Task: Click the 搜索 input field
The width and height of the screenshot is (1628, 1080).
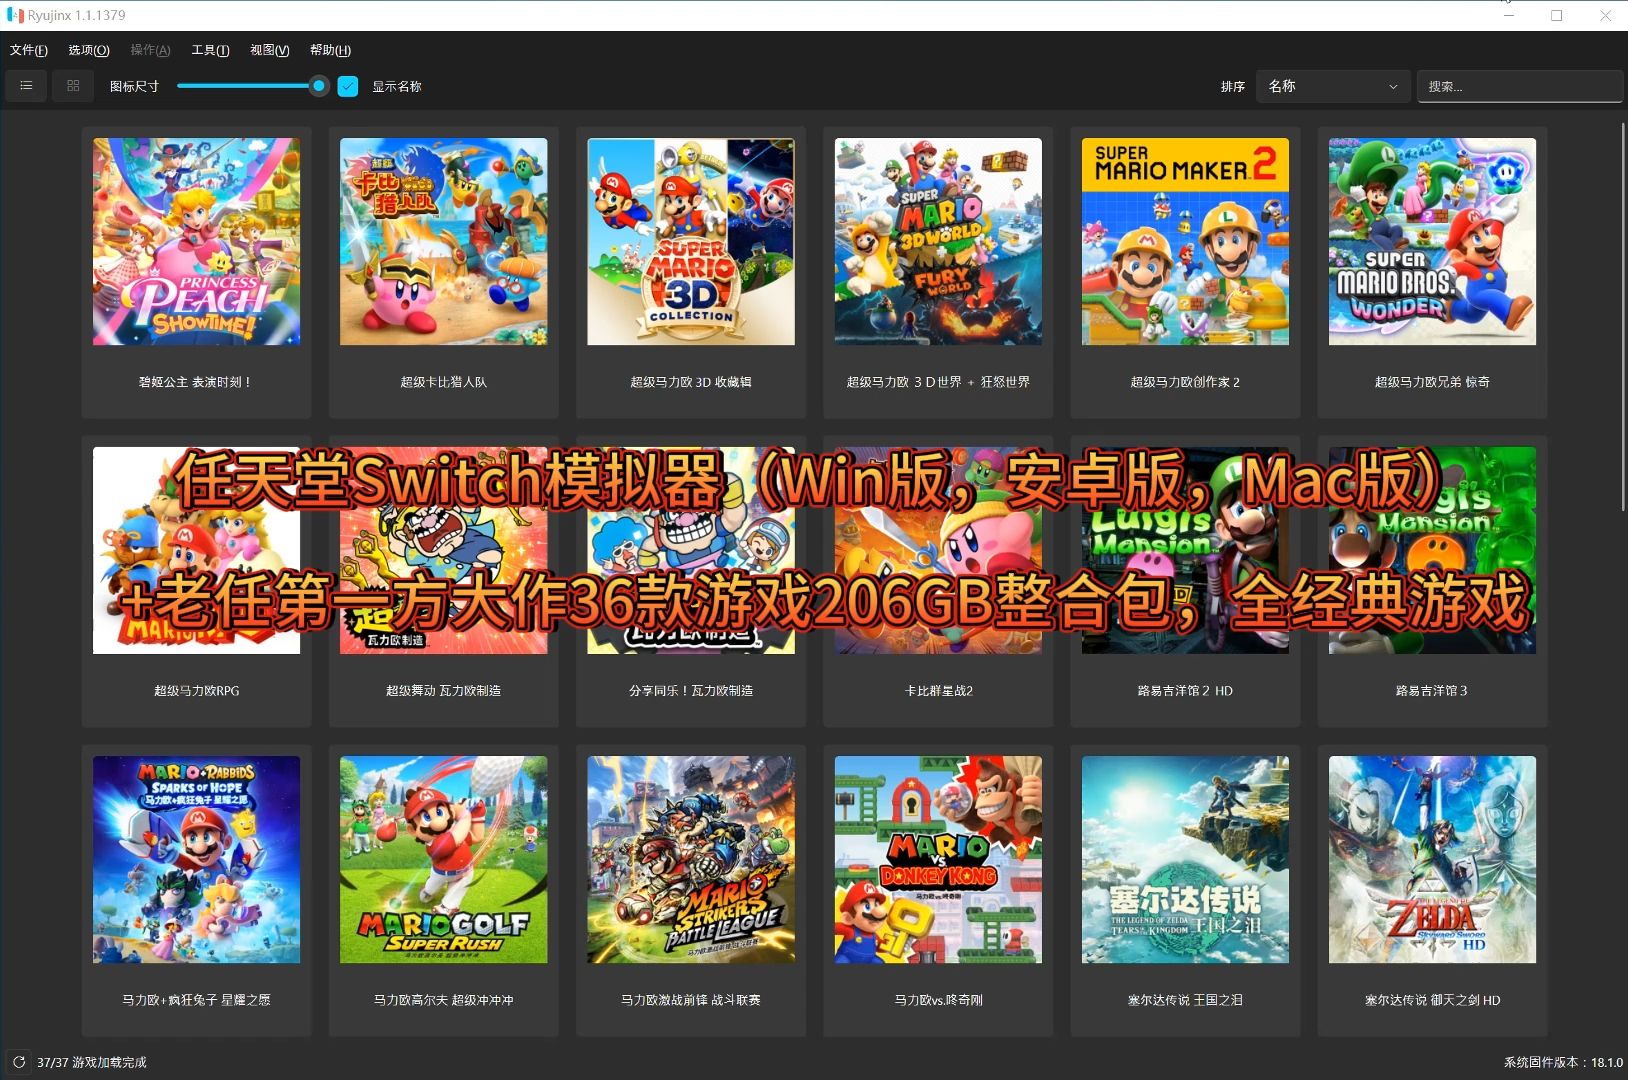Action: 1519,86
